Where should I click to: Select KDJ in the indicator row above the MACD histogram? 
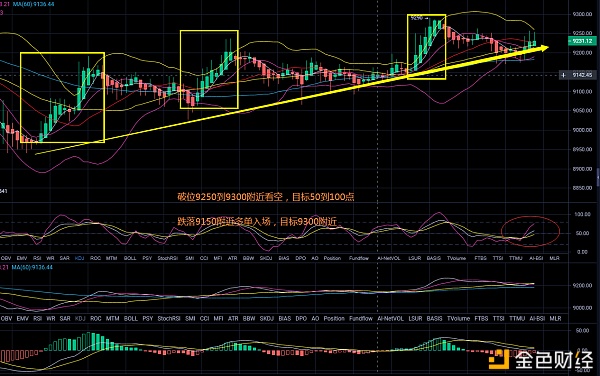tap(80, 318)
